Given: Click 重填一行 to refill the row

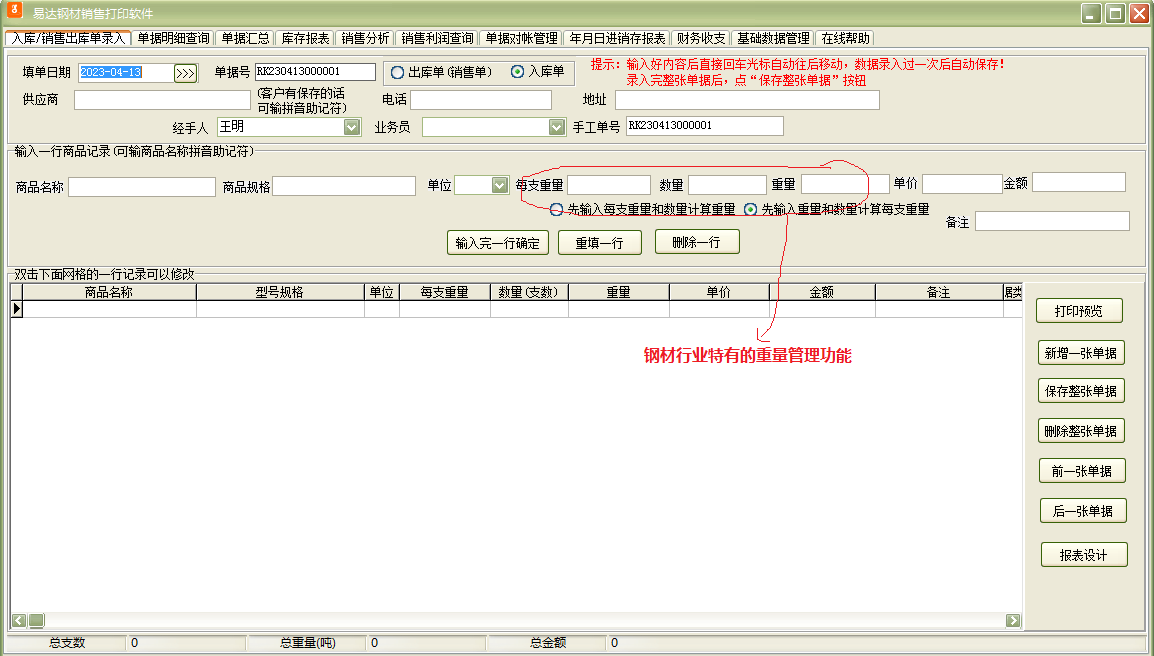Looking at the screenshot, I should [x=599, y=241].
